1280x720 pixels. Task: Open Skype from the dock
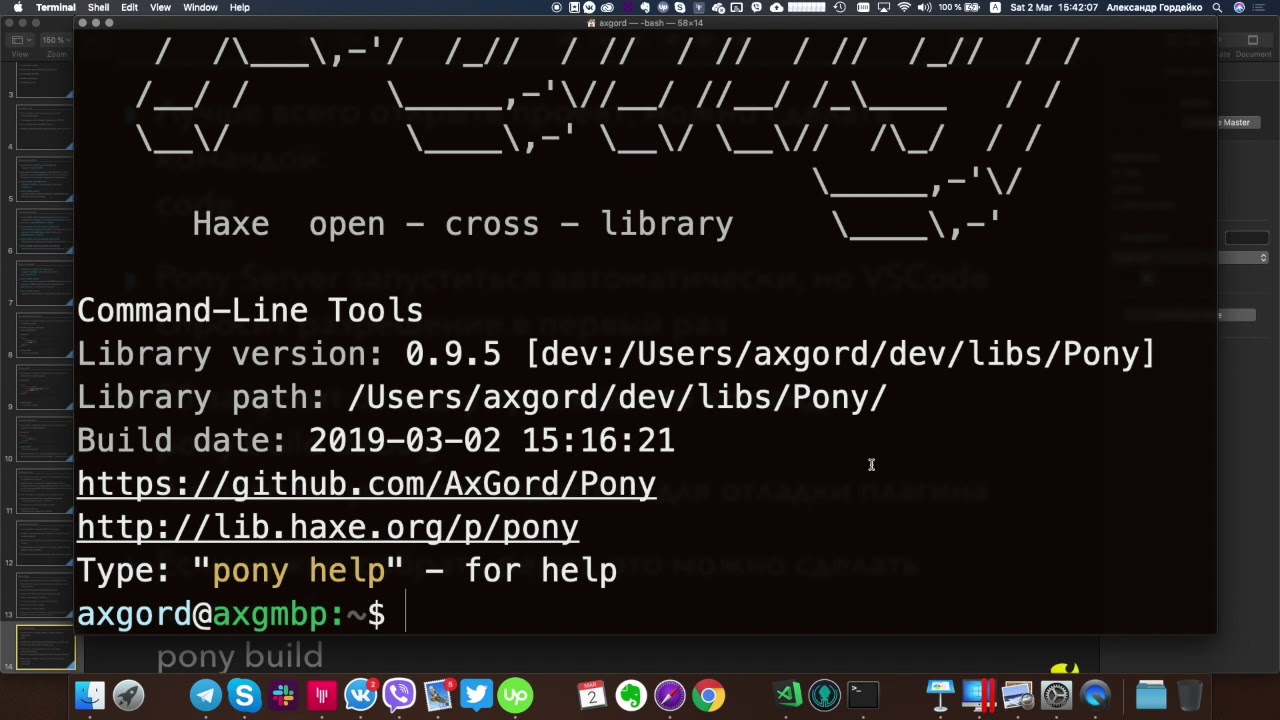click(244, 695)
